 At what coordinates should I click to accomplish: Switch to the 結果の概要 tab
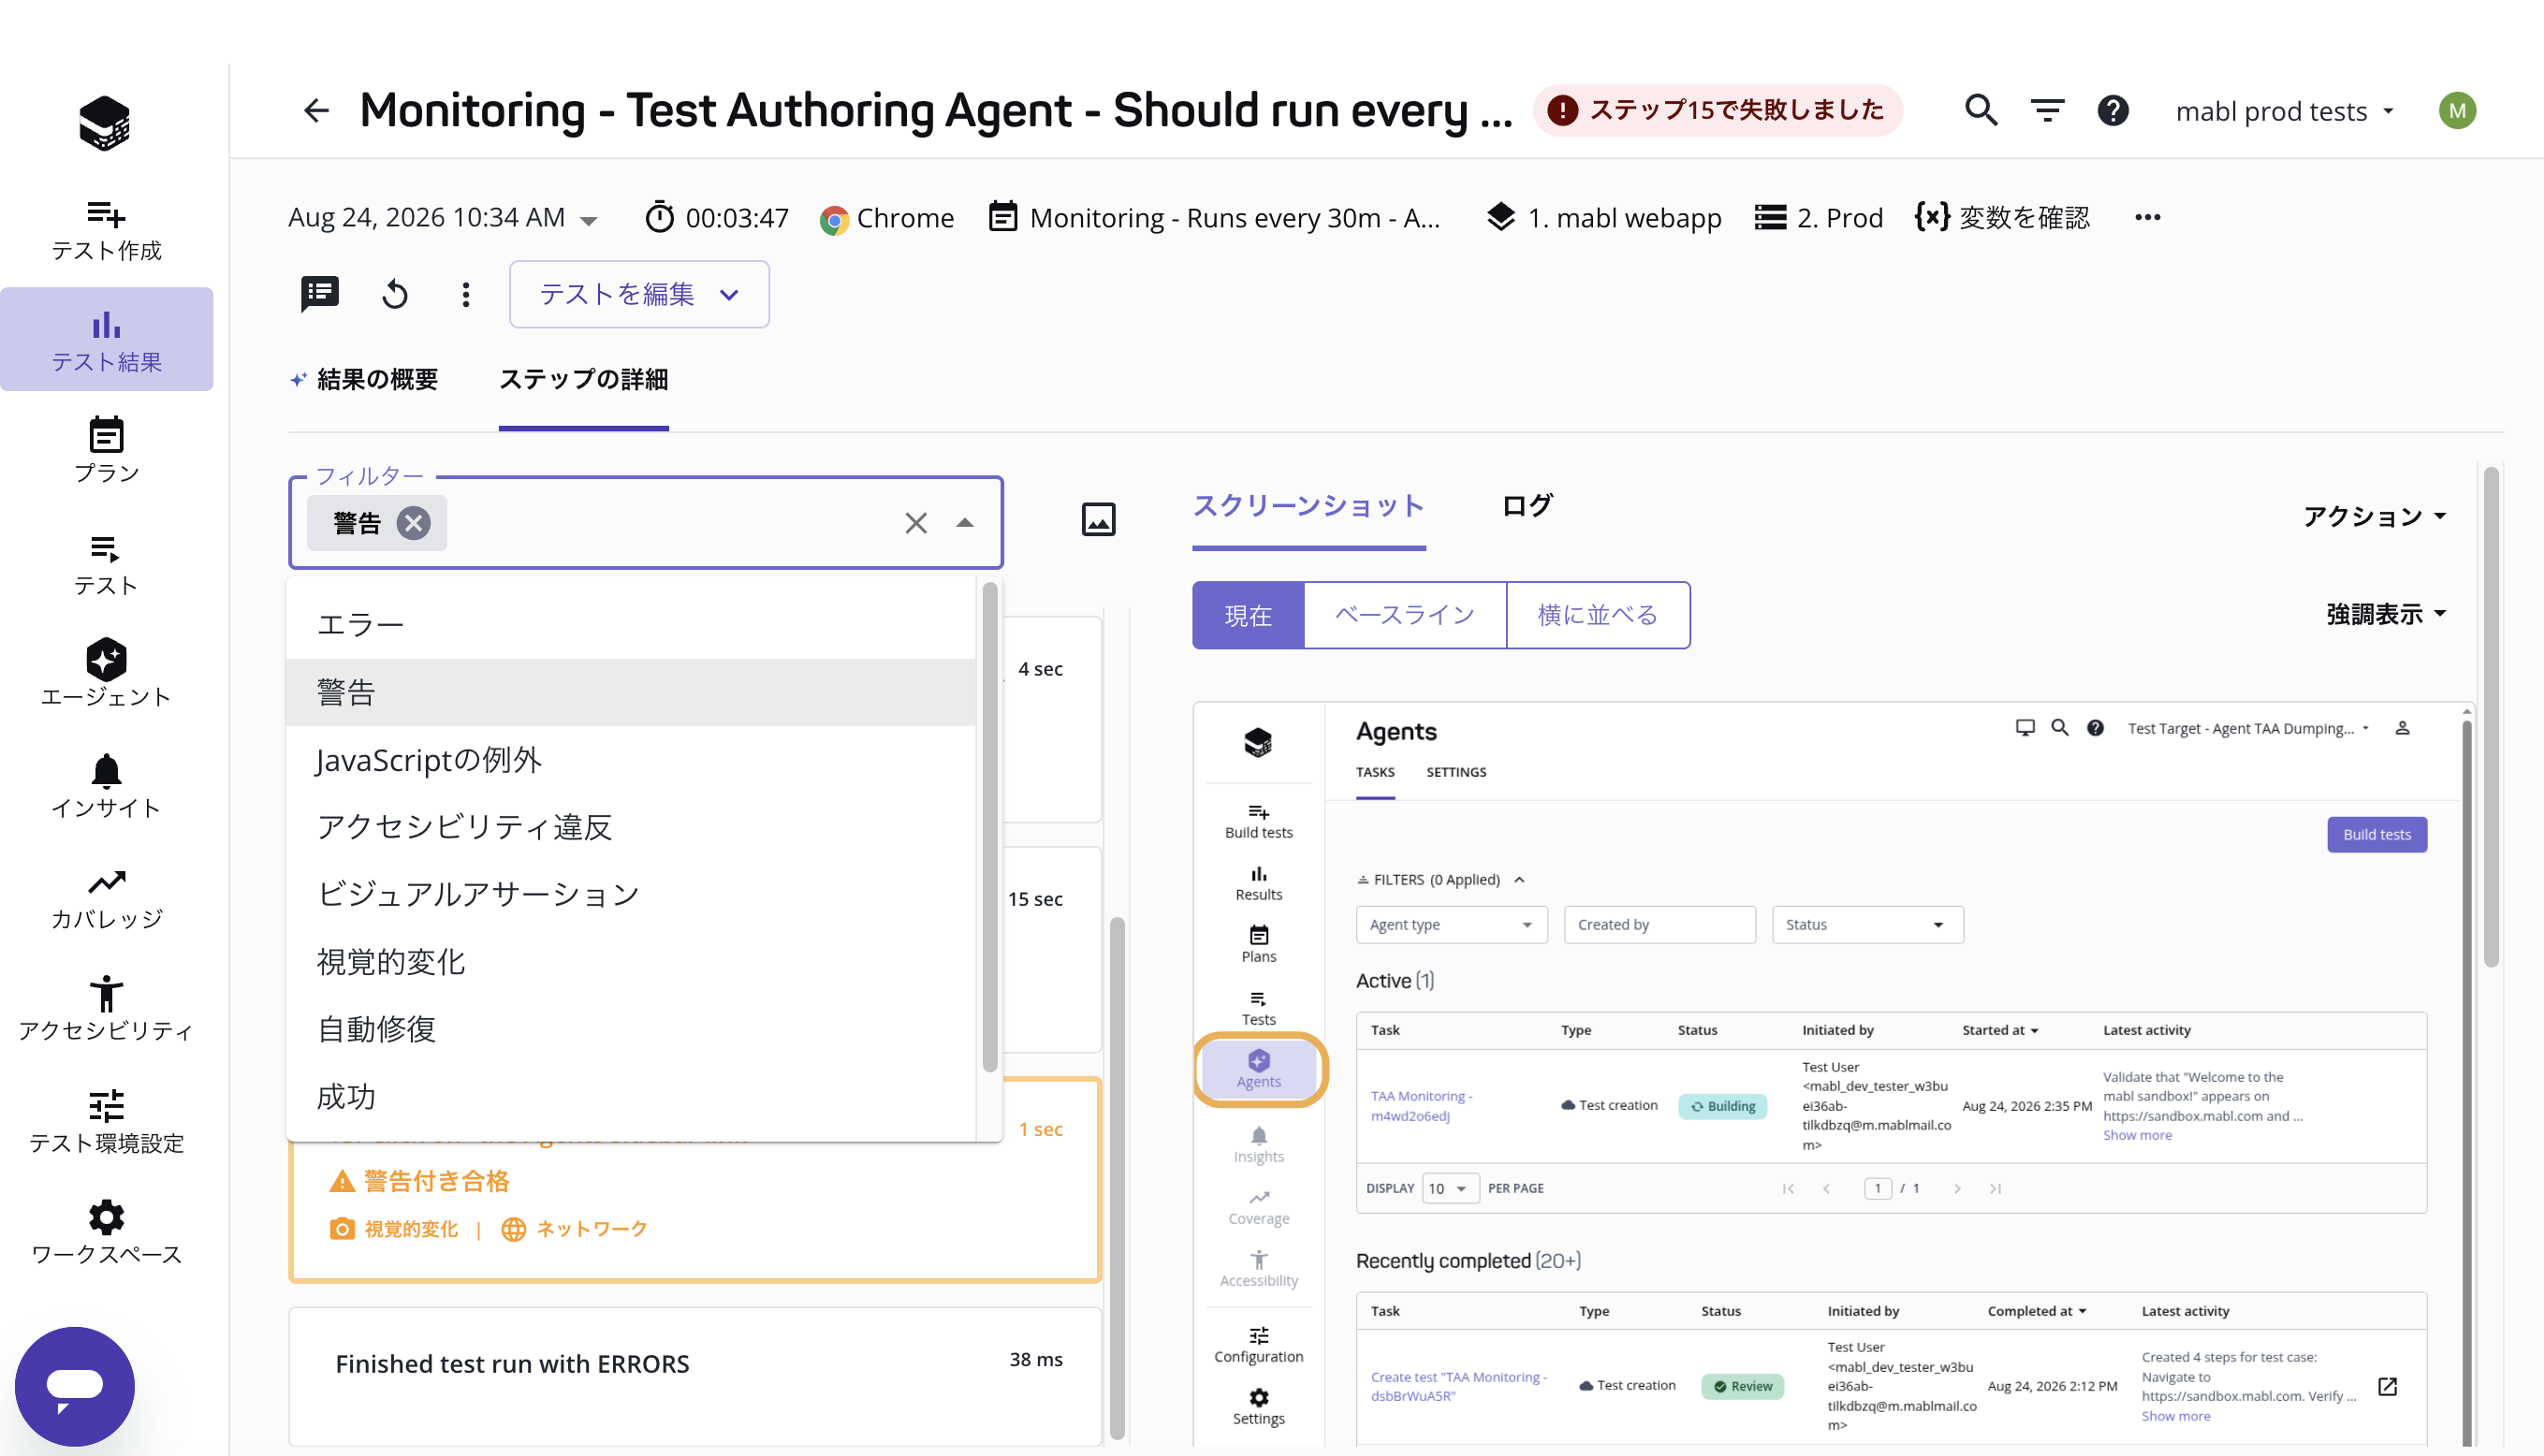pyautogui.click(x=364, y=380)
